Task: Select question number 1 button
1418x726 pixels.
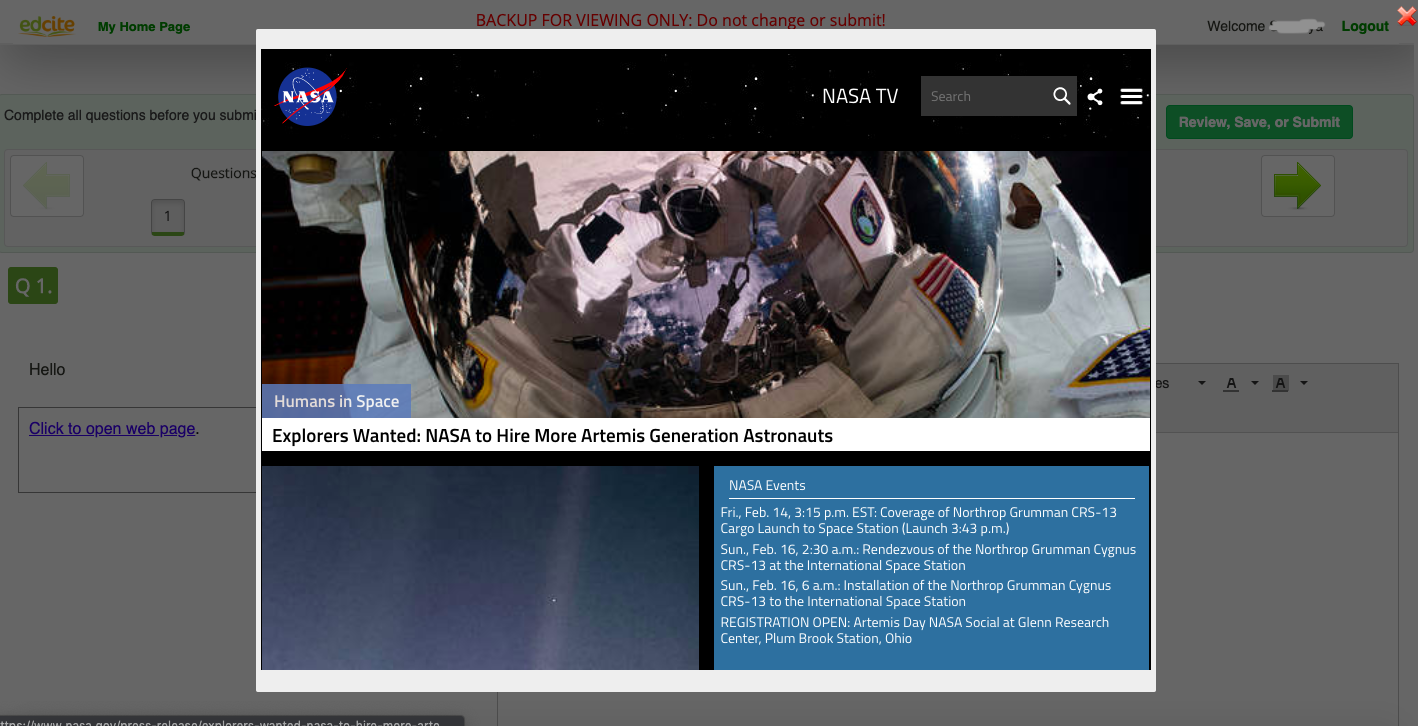Action: tap(167, 216)
